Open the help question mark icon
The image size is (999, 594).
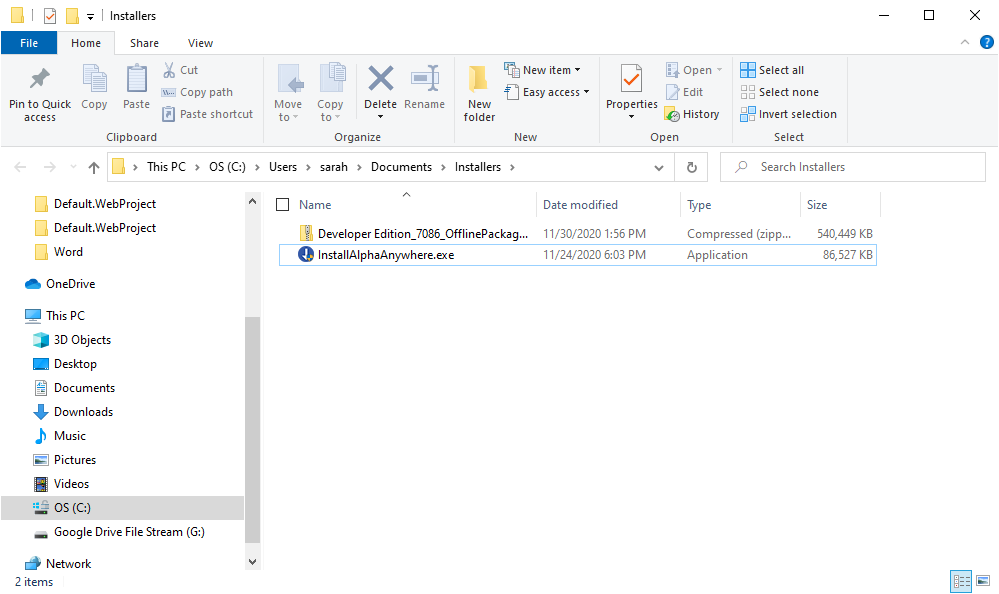point(986,43)
